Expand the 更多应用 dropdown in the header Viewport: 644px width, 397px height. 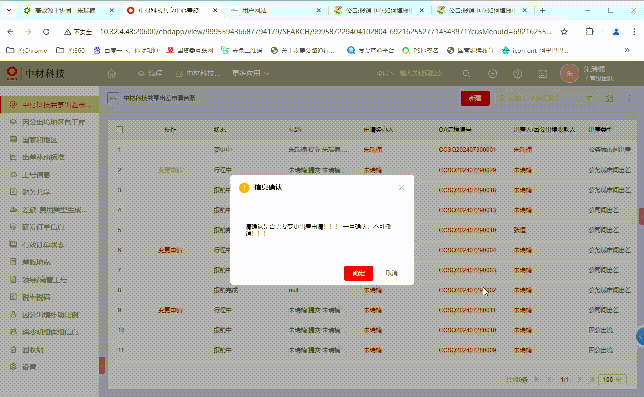click(x=250, y=73)
